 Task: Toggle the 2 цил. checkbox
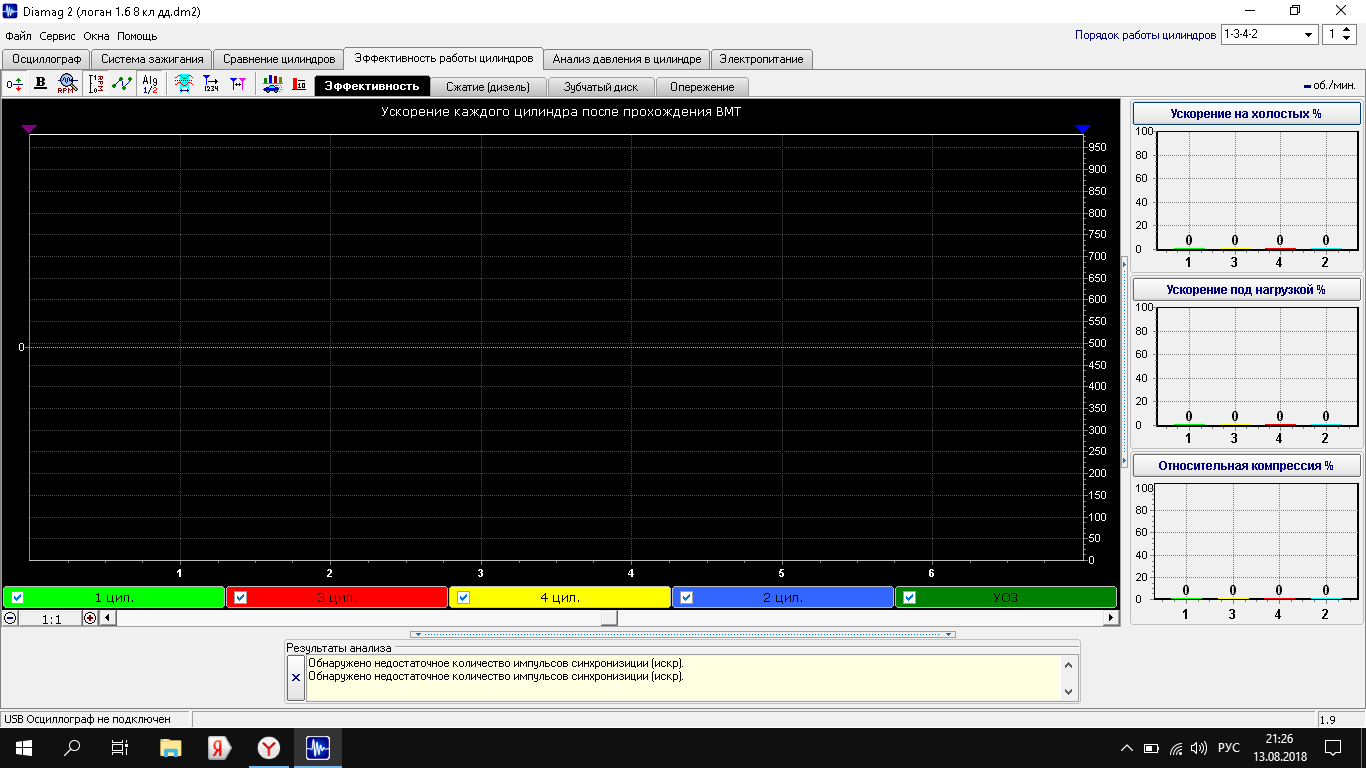(686, 598)
